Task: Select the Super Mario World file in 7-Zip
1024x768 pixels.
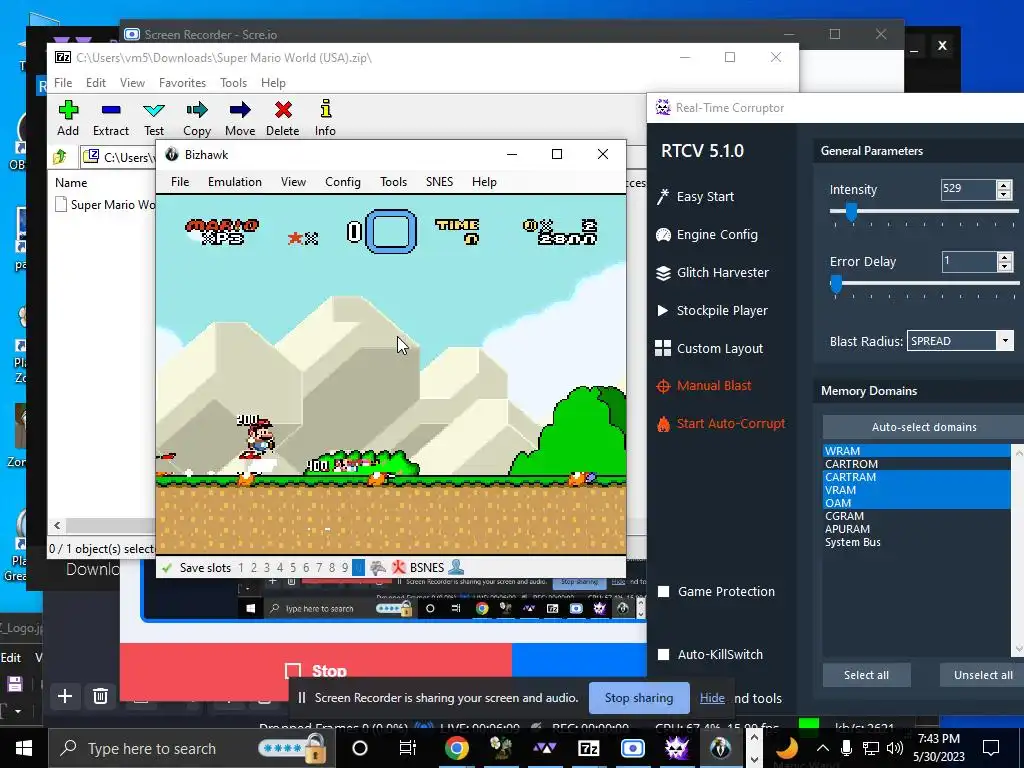Action: (x=104, y=204)
